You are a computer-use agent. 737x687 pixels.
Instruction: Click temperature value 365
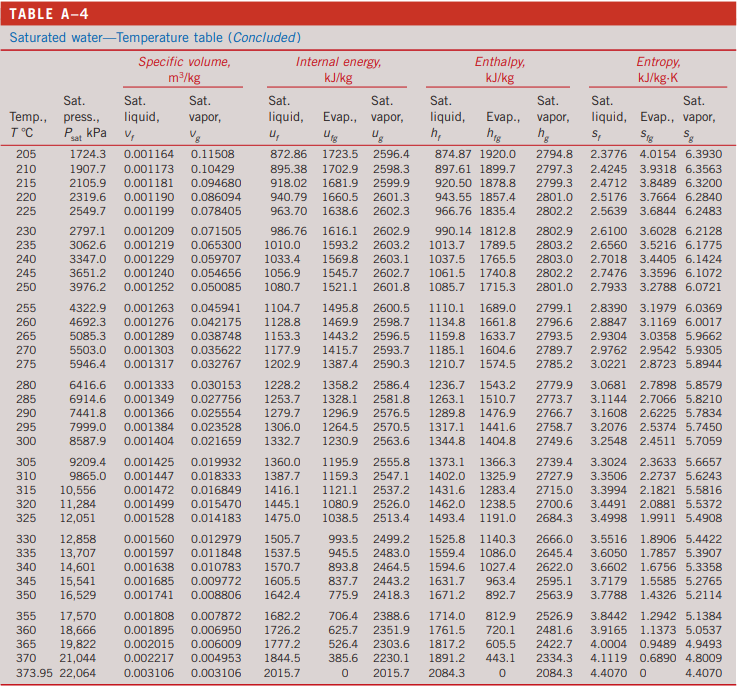click(26, 644)
